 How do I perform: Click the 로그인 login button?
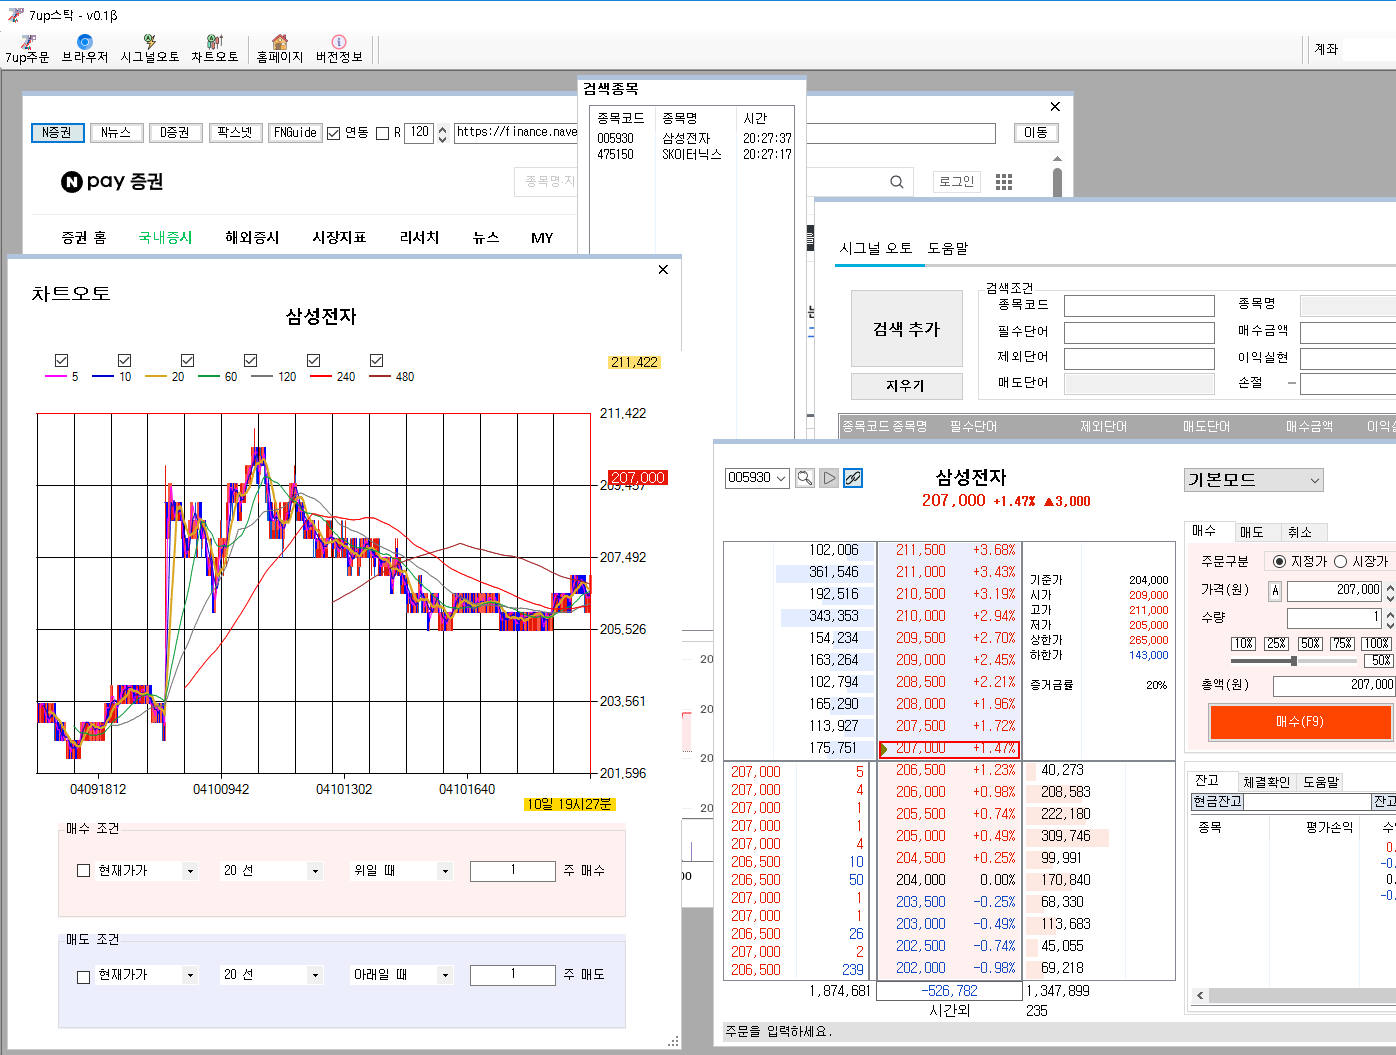click(957, 182)
